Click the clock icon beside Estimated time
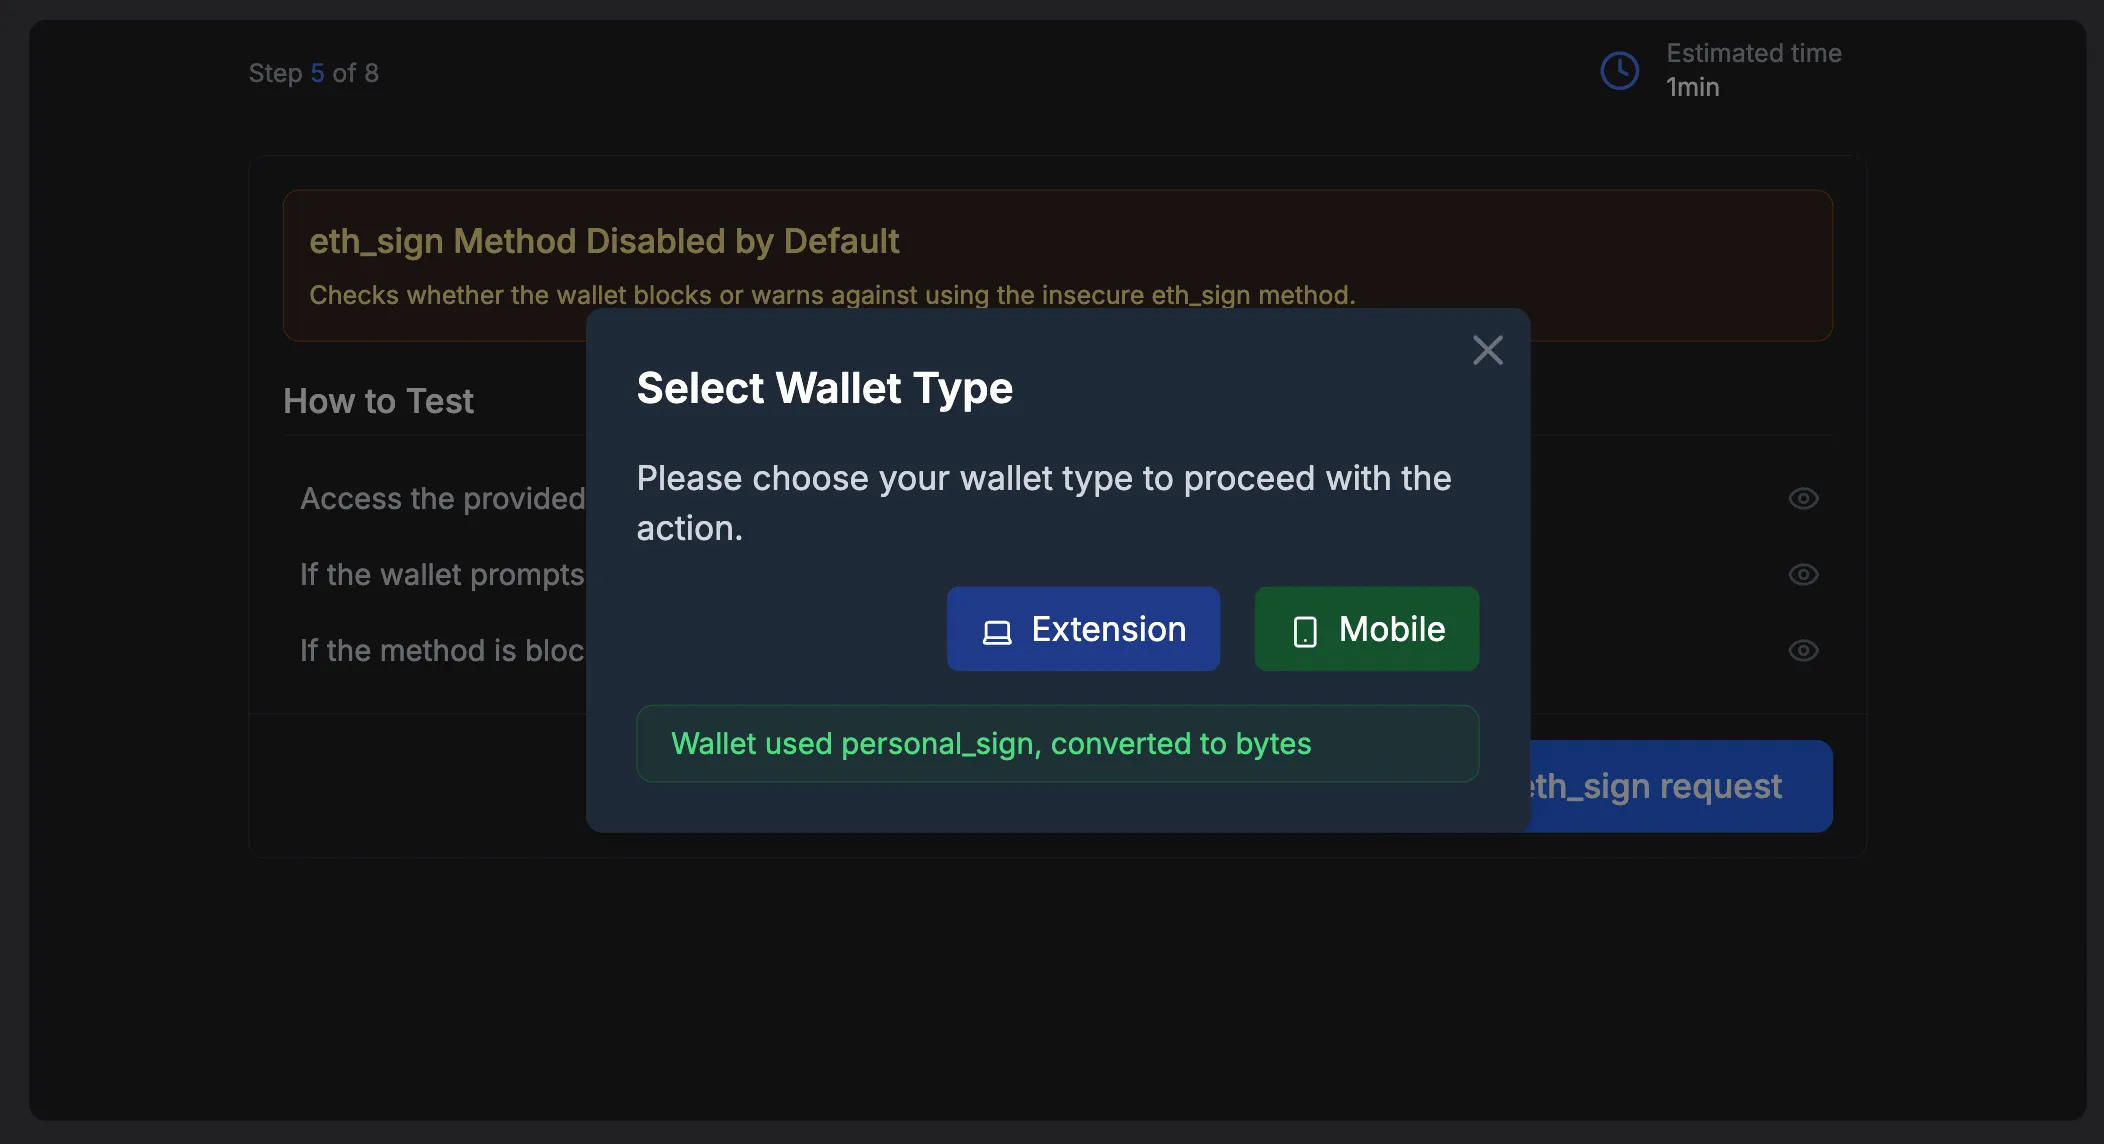2104x1144 pixels. click(x=1620, y=71)
